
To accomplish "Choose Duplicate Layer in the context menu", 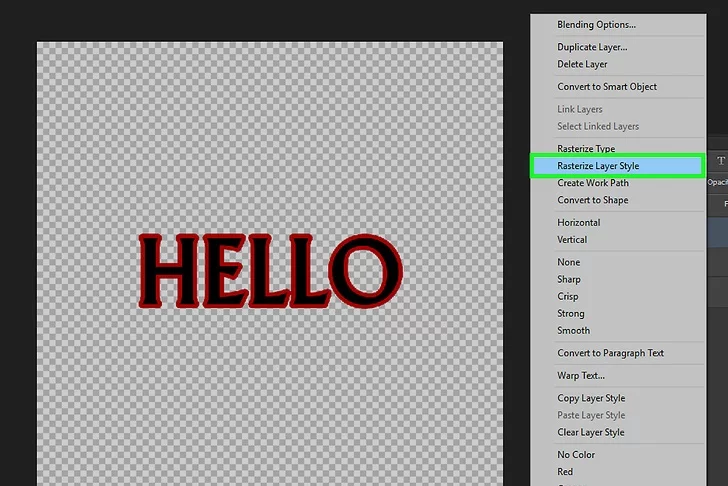I will (592, 47).
